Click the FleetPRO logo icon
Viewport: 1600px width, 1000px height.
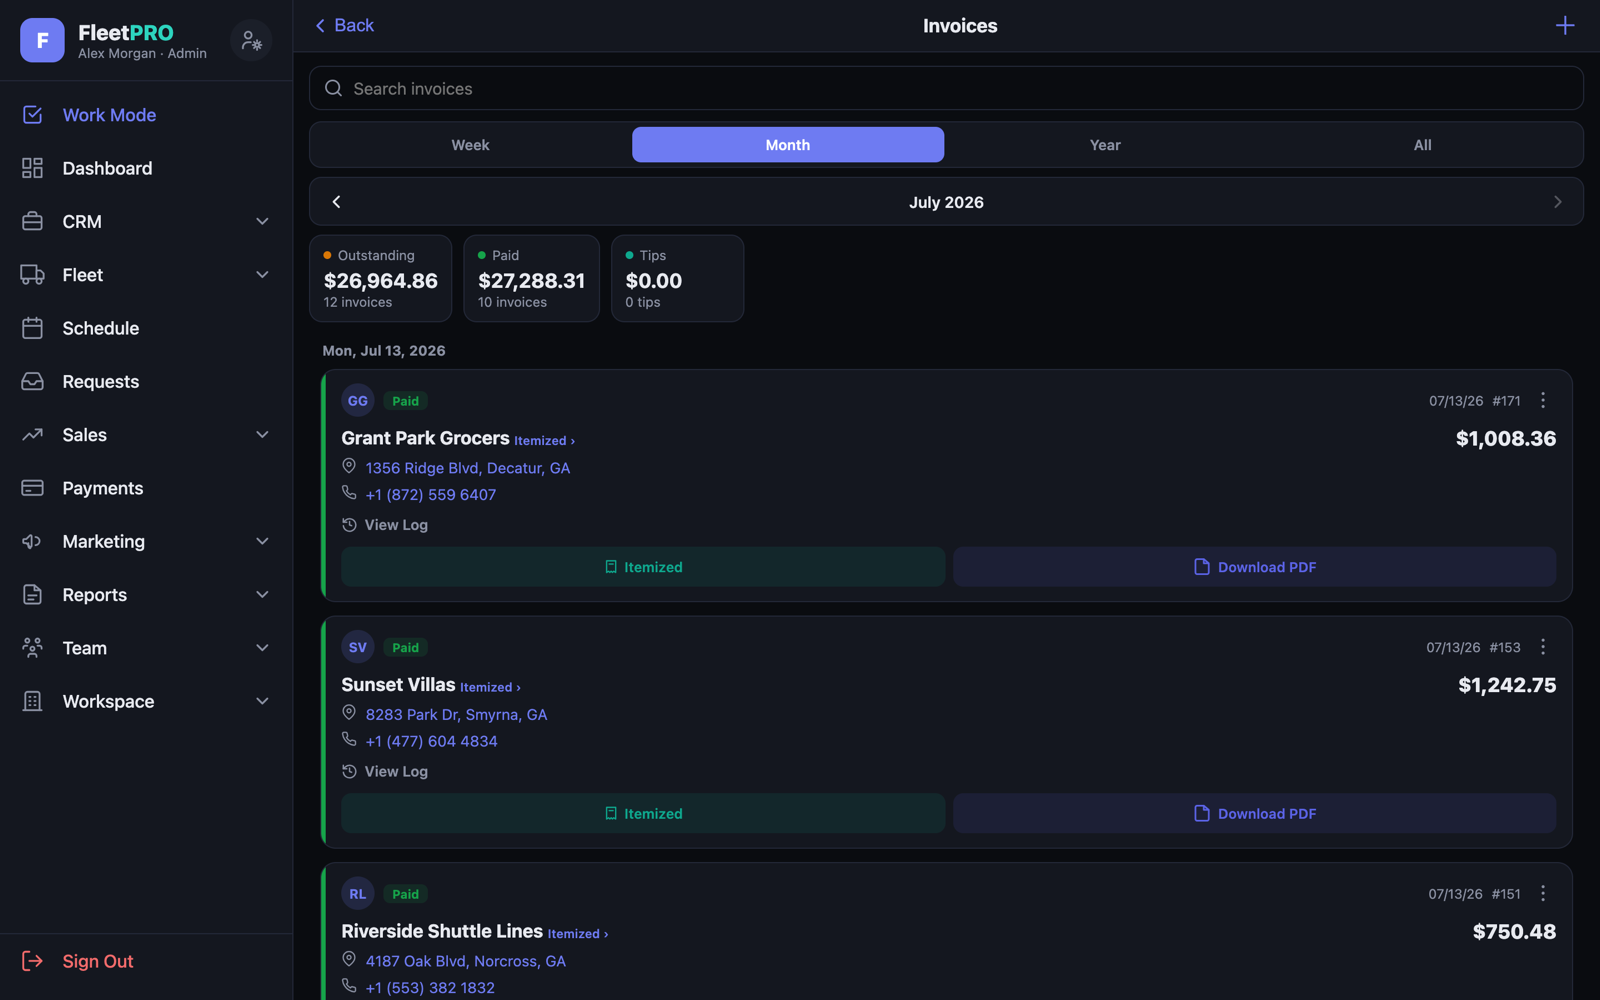[x=42, y=40]
